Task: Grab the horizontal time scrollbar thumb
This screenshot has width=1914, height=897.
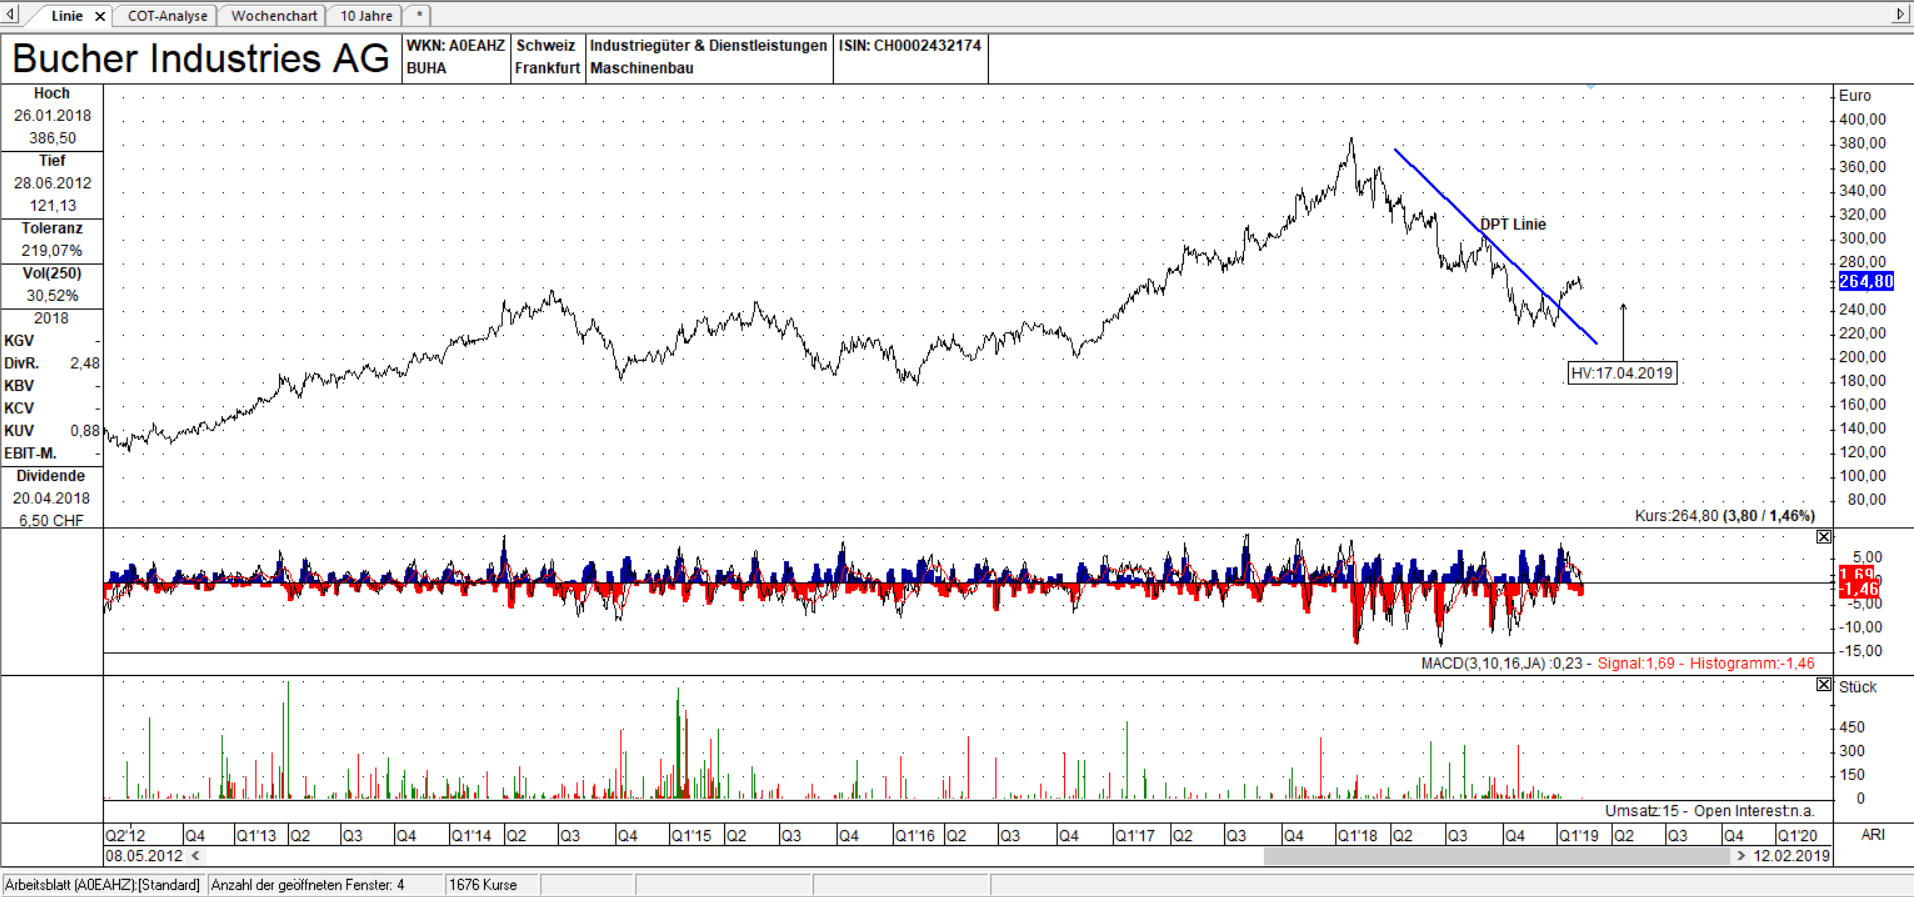Action: pyautogui.click(x=1497, y=856)
